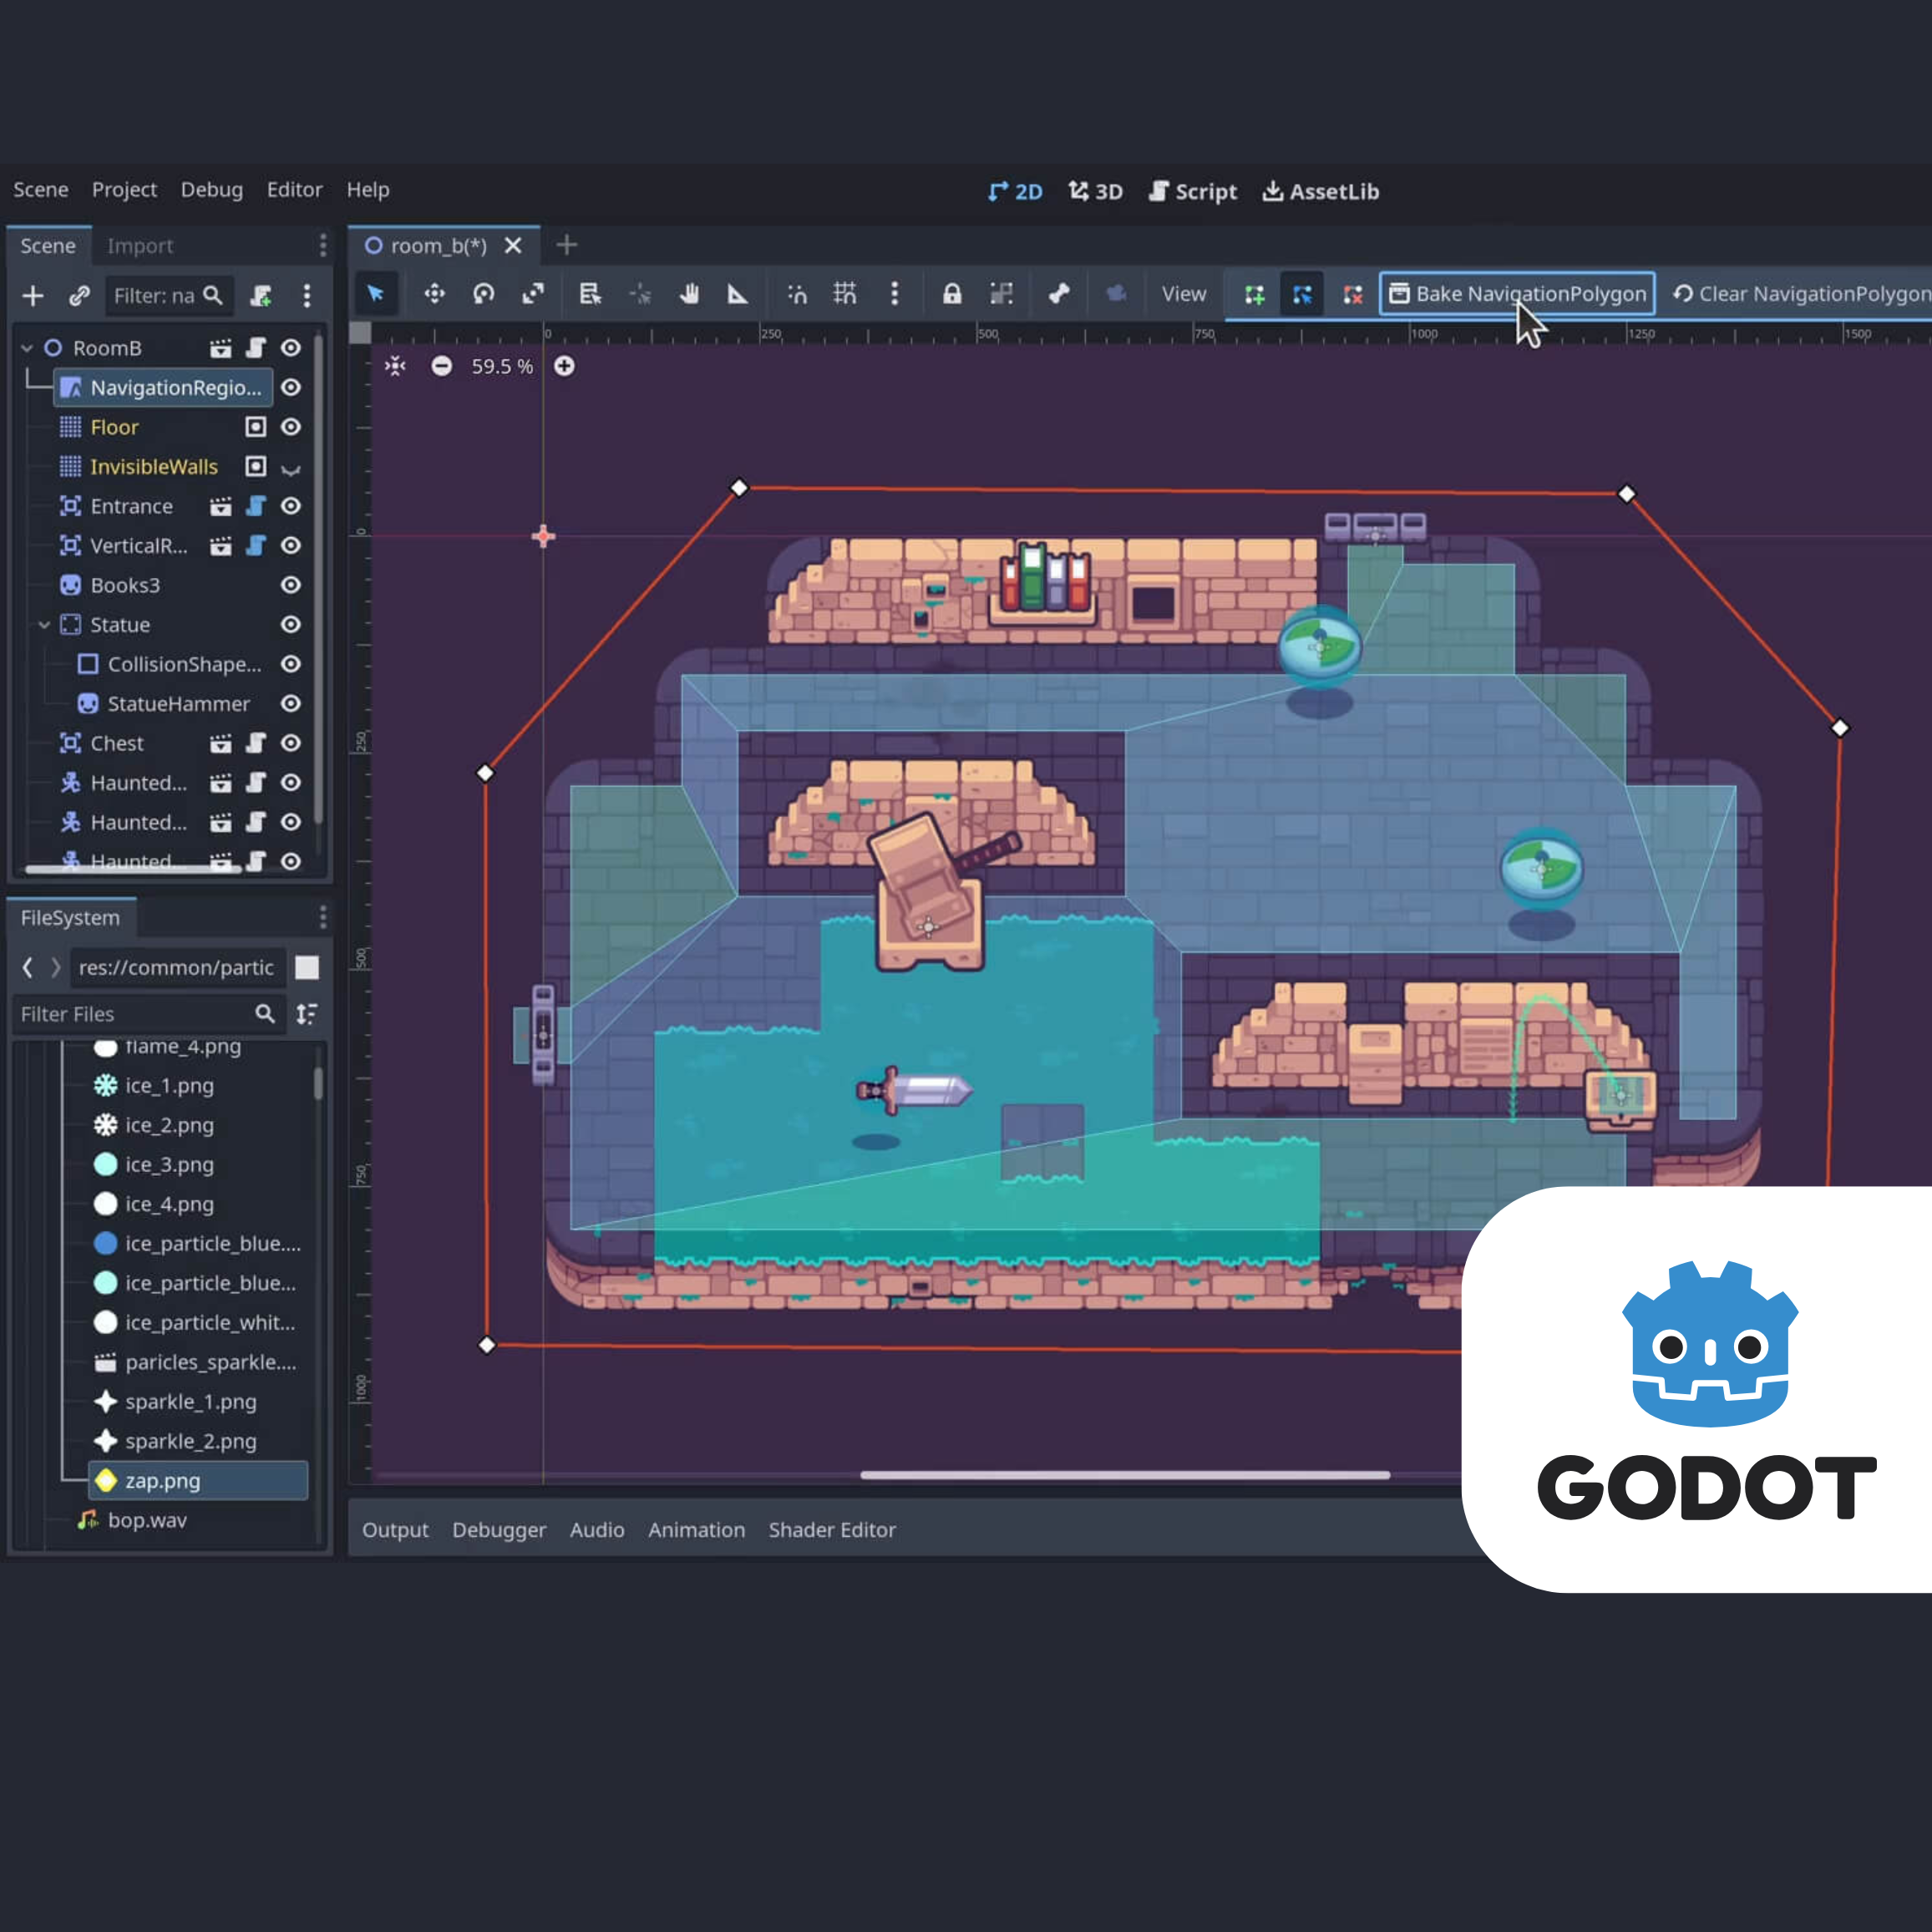Image resolution: width=1932 pixels, height=1932 pixels.
Task: Click Bake NavigationPolygon button
Action: (1517, 294)
